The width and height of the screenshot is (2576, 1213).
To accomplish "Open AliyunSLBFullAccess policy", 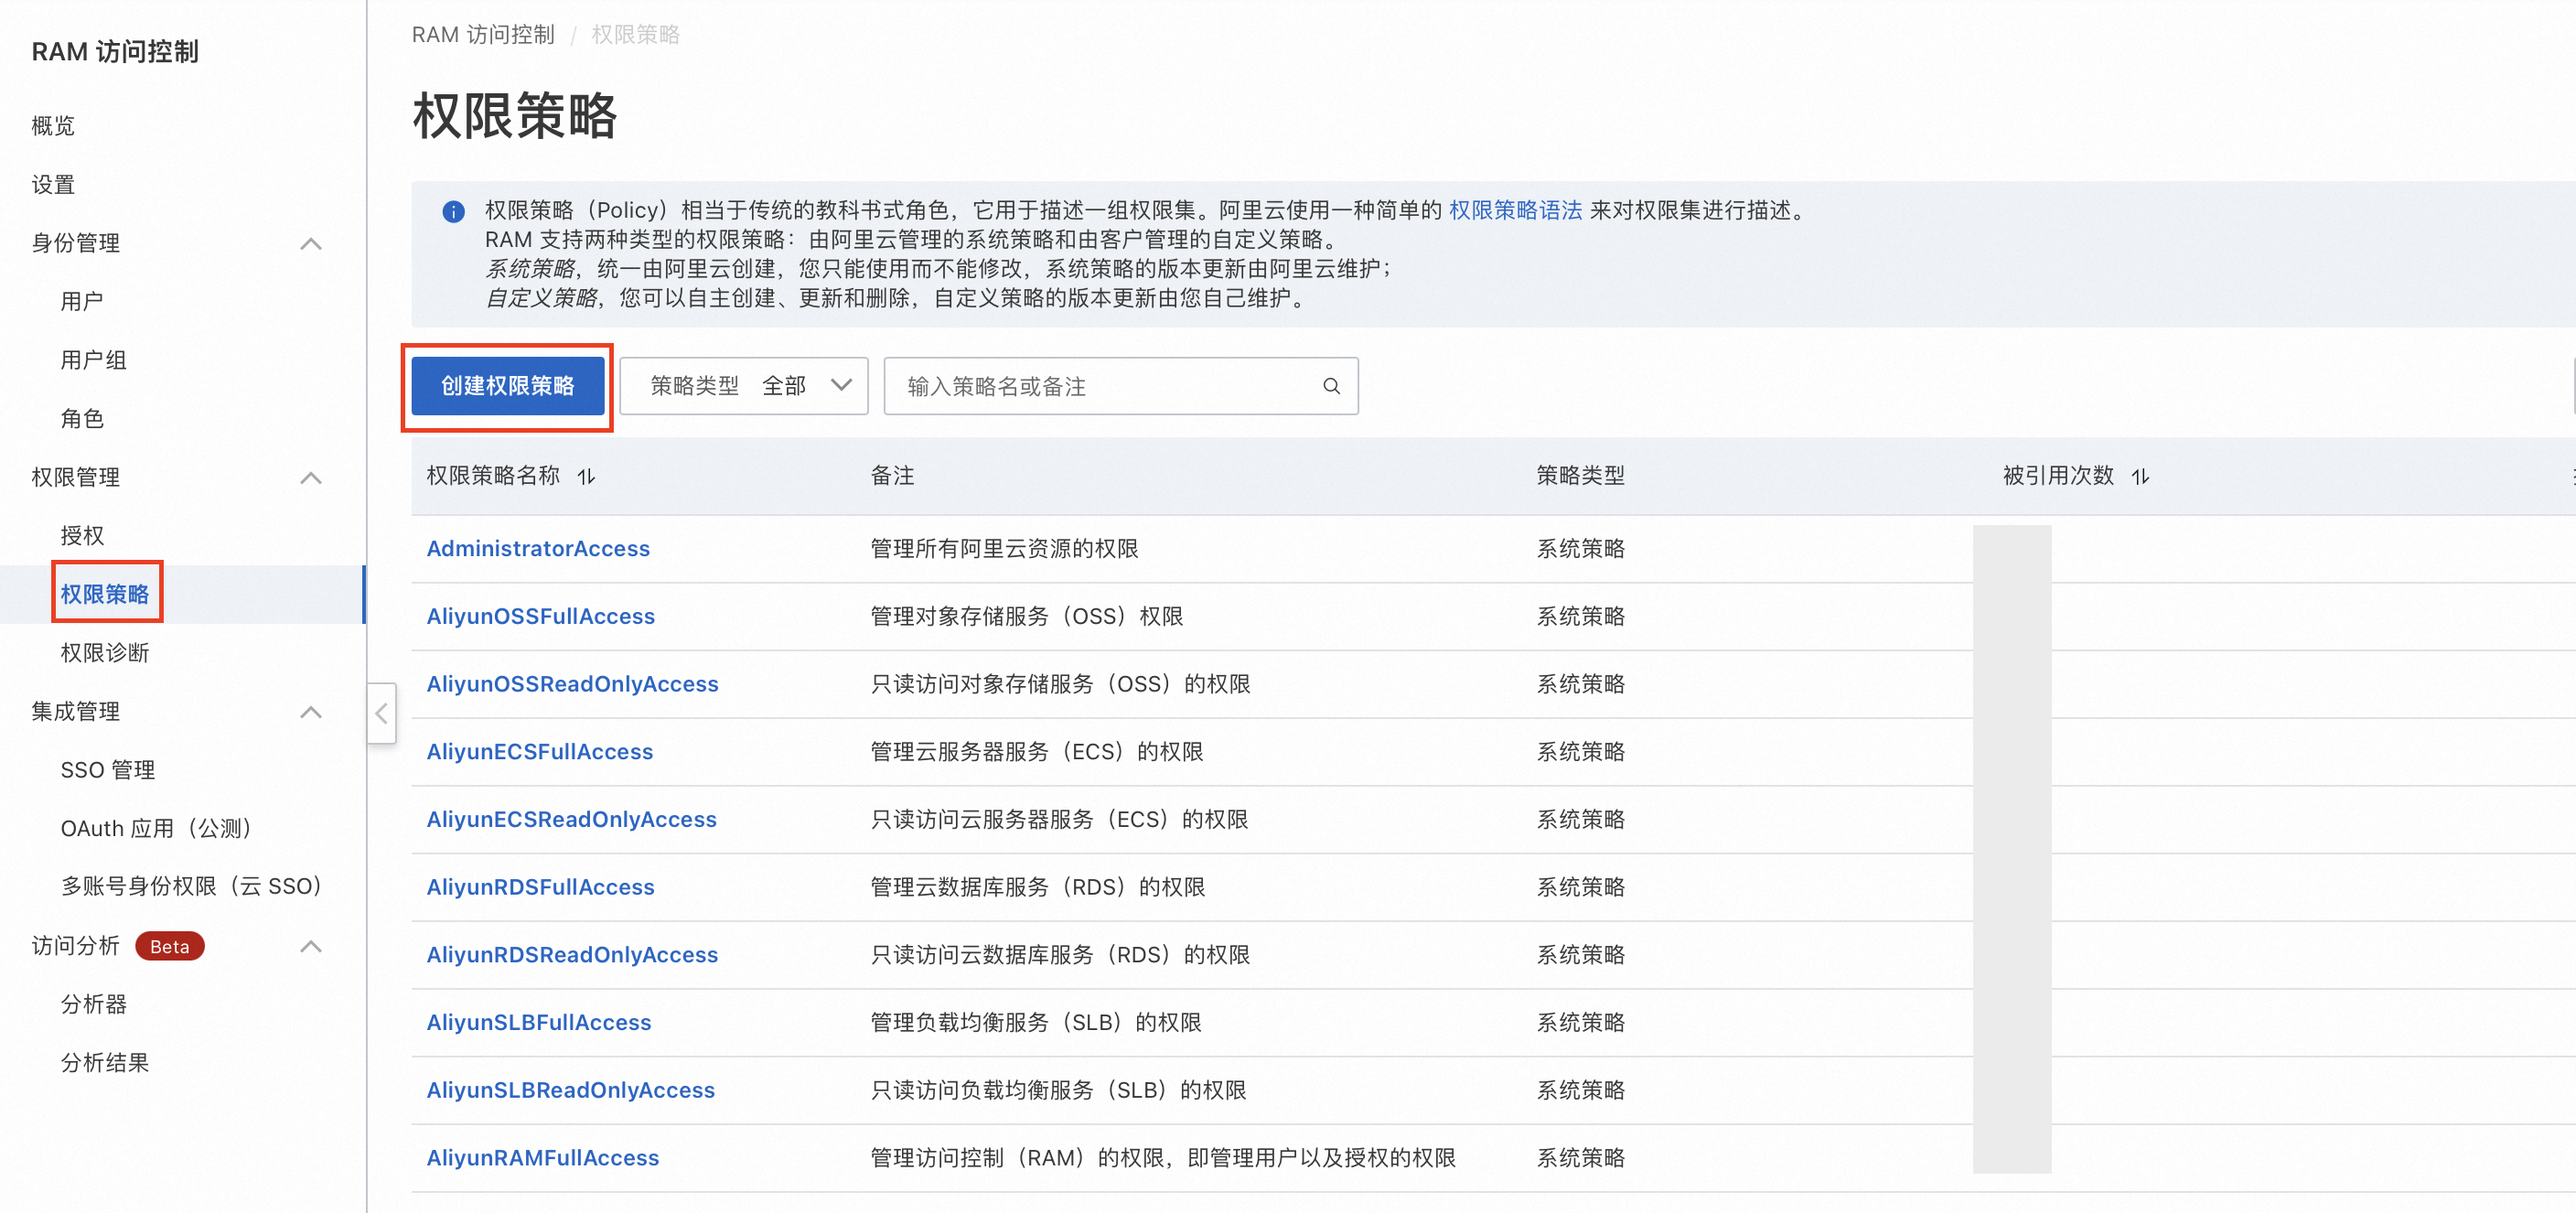I will pyautogui.click(x=539, y=1022).
